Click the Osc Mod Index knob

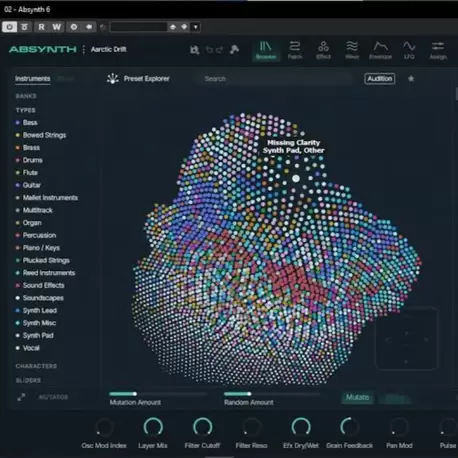(104, 427)
